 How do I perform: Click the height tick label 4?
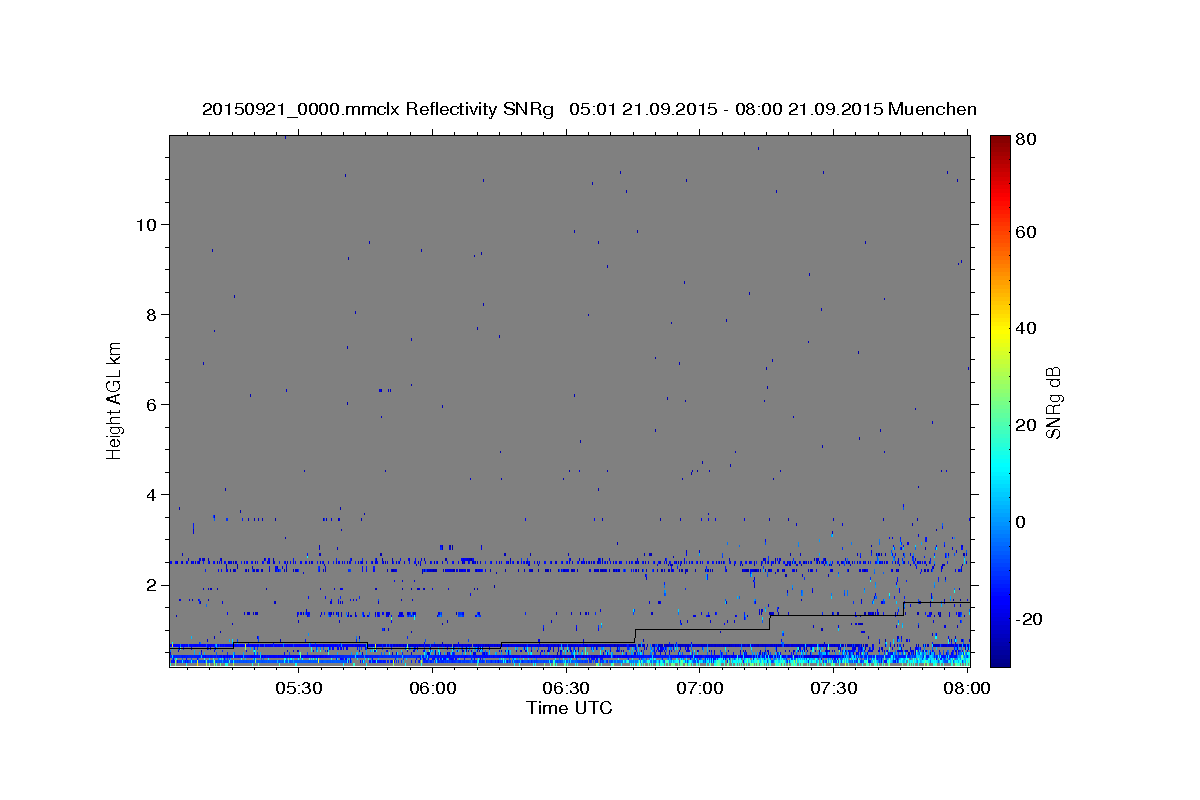pyautogui.click(x=153, y=494)
